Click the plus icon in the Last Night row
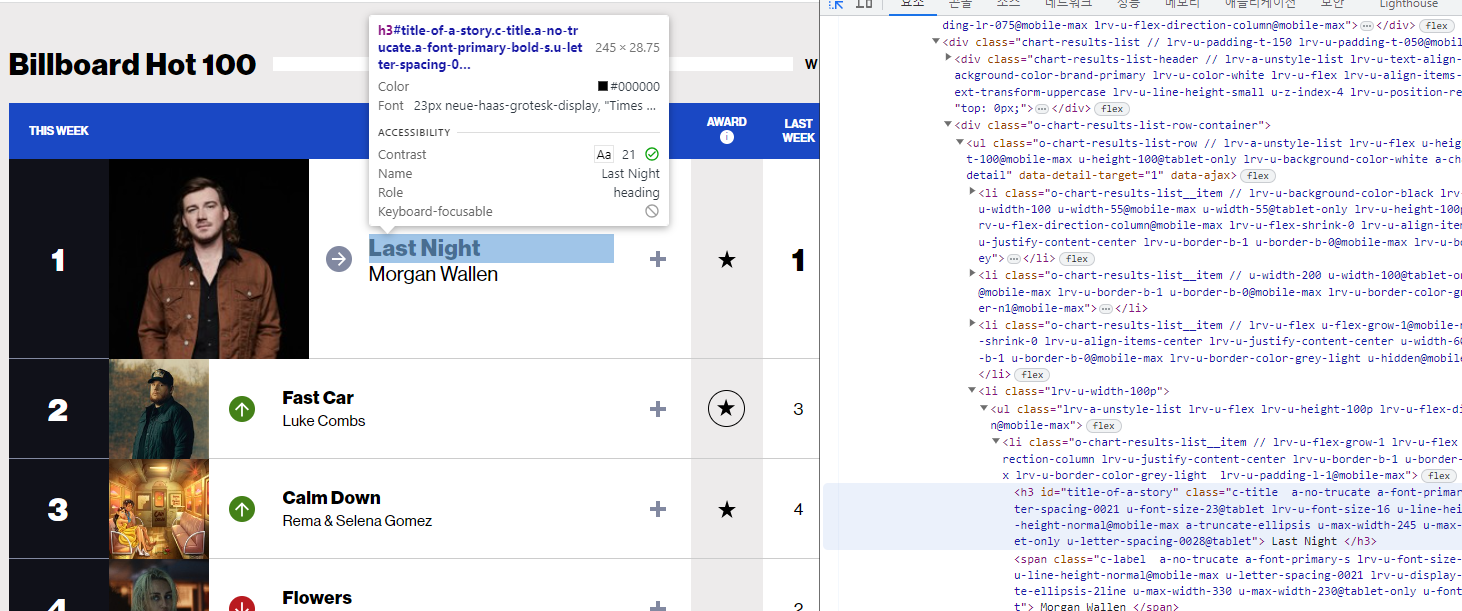1462x611 pixels. (658, 259)
